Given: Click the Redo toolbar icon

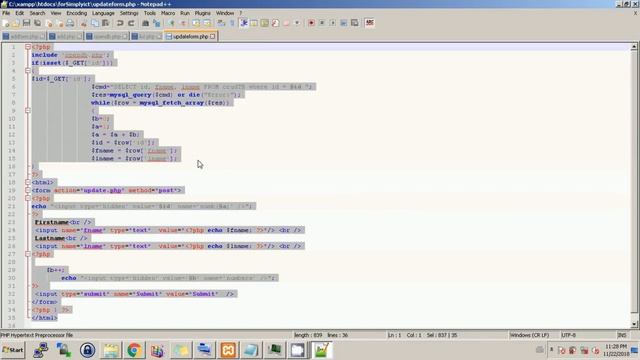Looking at the screenshot, I should point(131,23).
